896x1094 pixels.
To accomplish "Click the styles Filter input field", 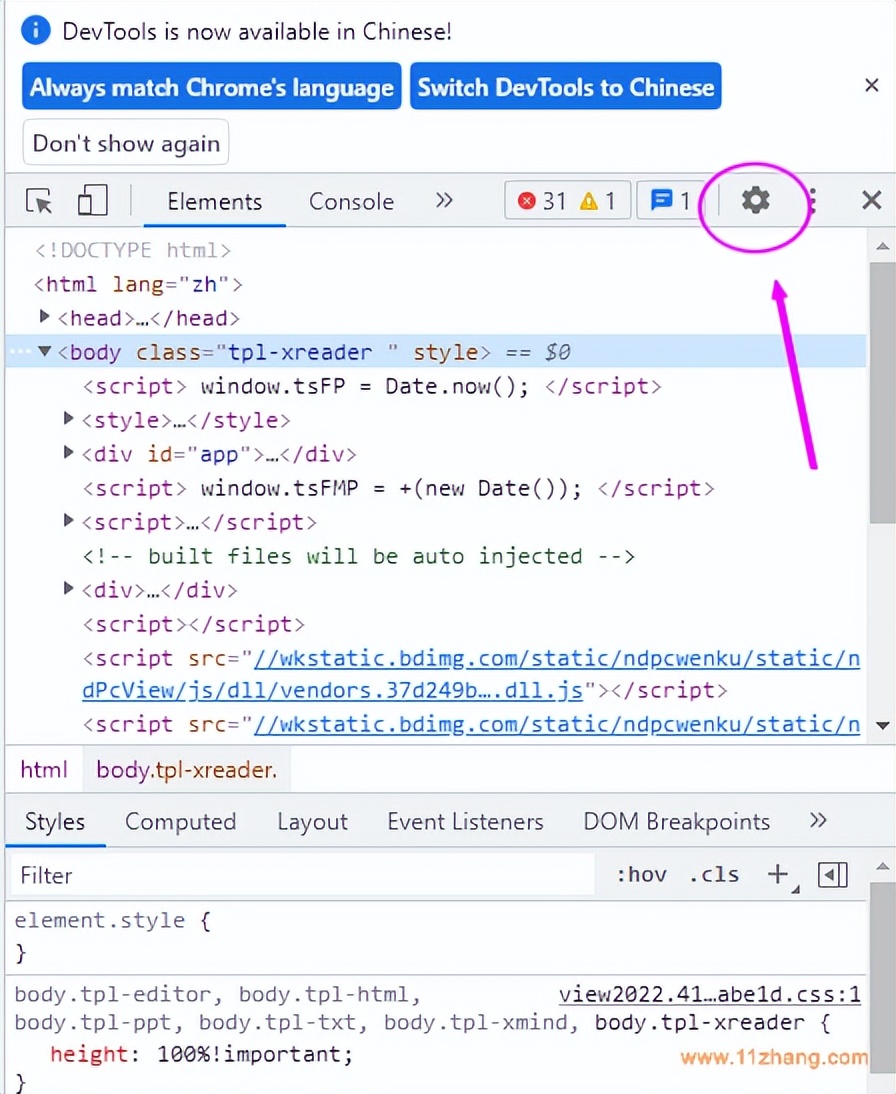I will click(x=300, y=875).
